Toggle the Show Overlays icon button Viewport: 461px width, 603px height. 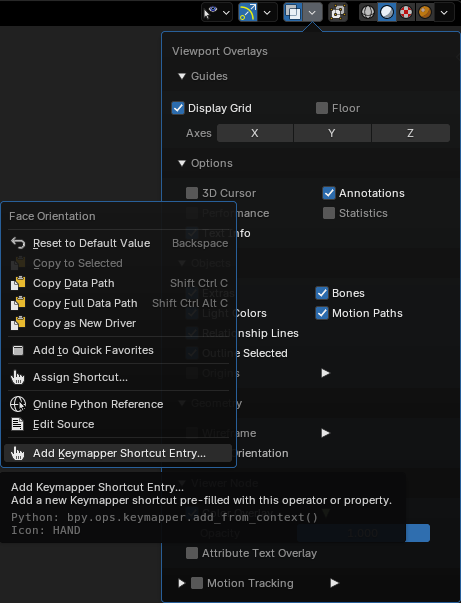pyautogui.click(x=293, y=12)
